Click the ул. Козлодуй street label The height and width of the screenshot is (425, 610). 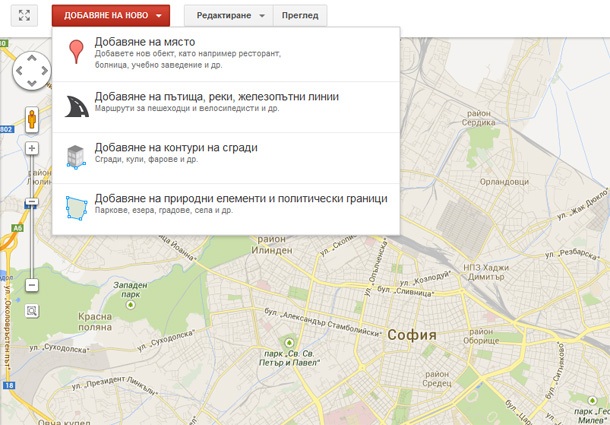[425, 278]
